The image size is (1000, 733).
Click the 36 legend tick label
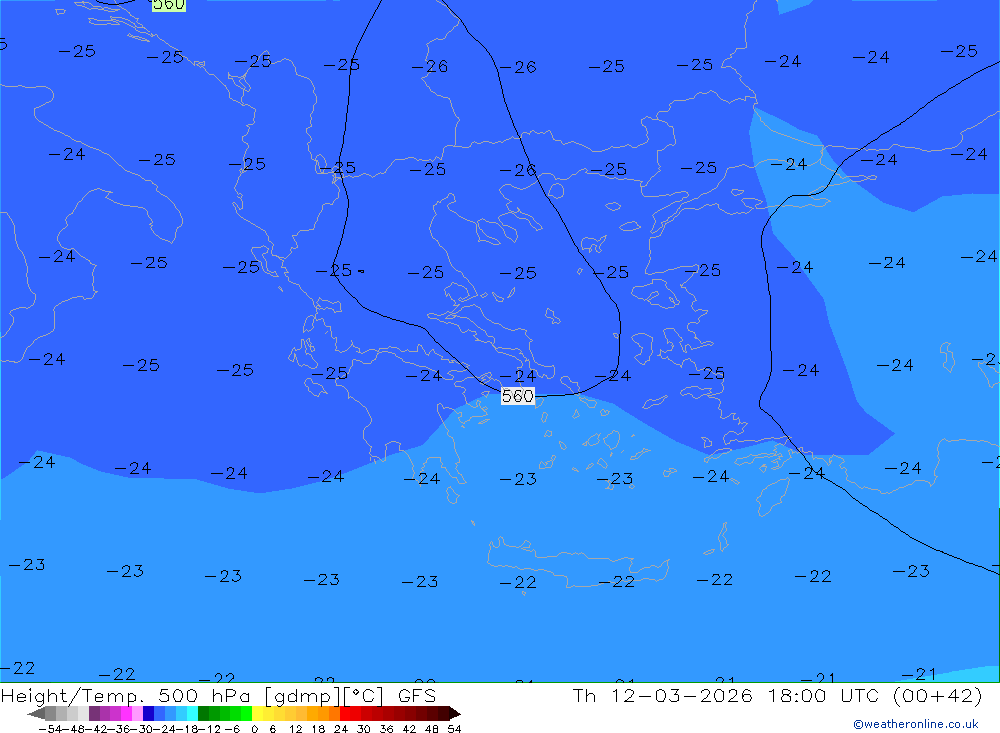click(386, 729)
